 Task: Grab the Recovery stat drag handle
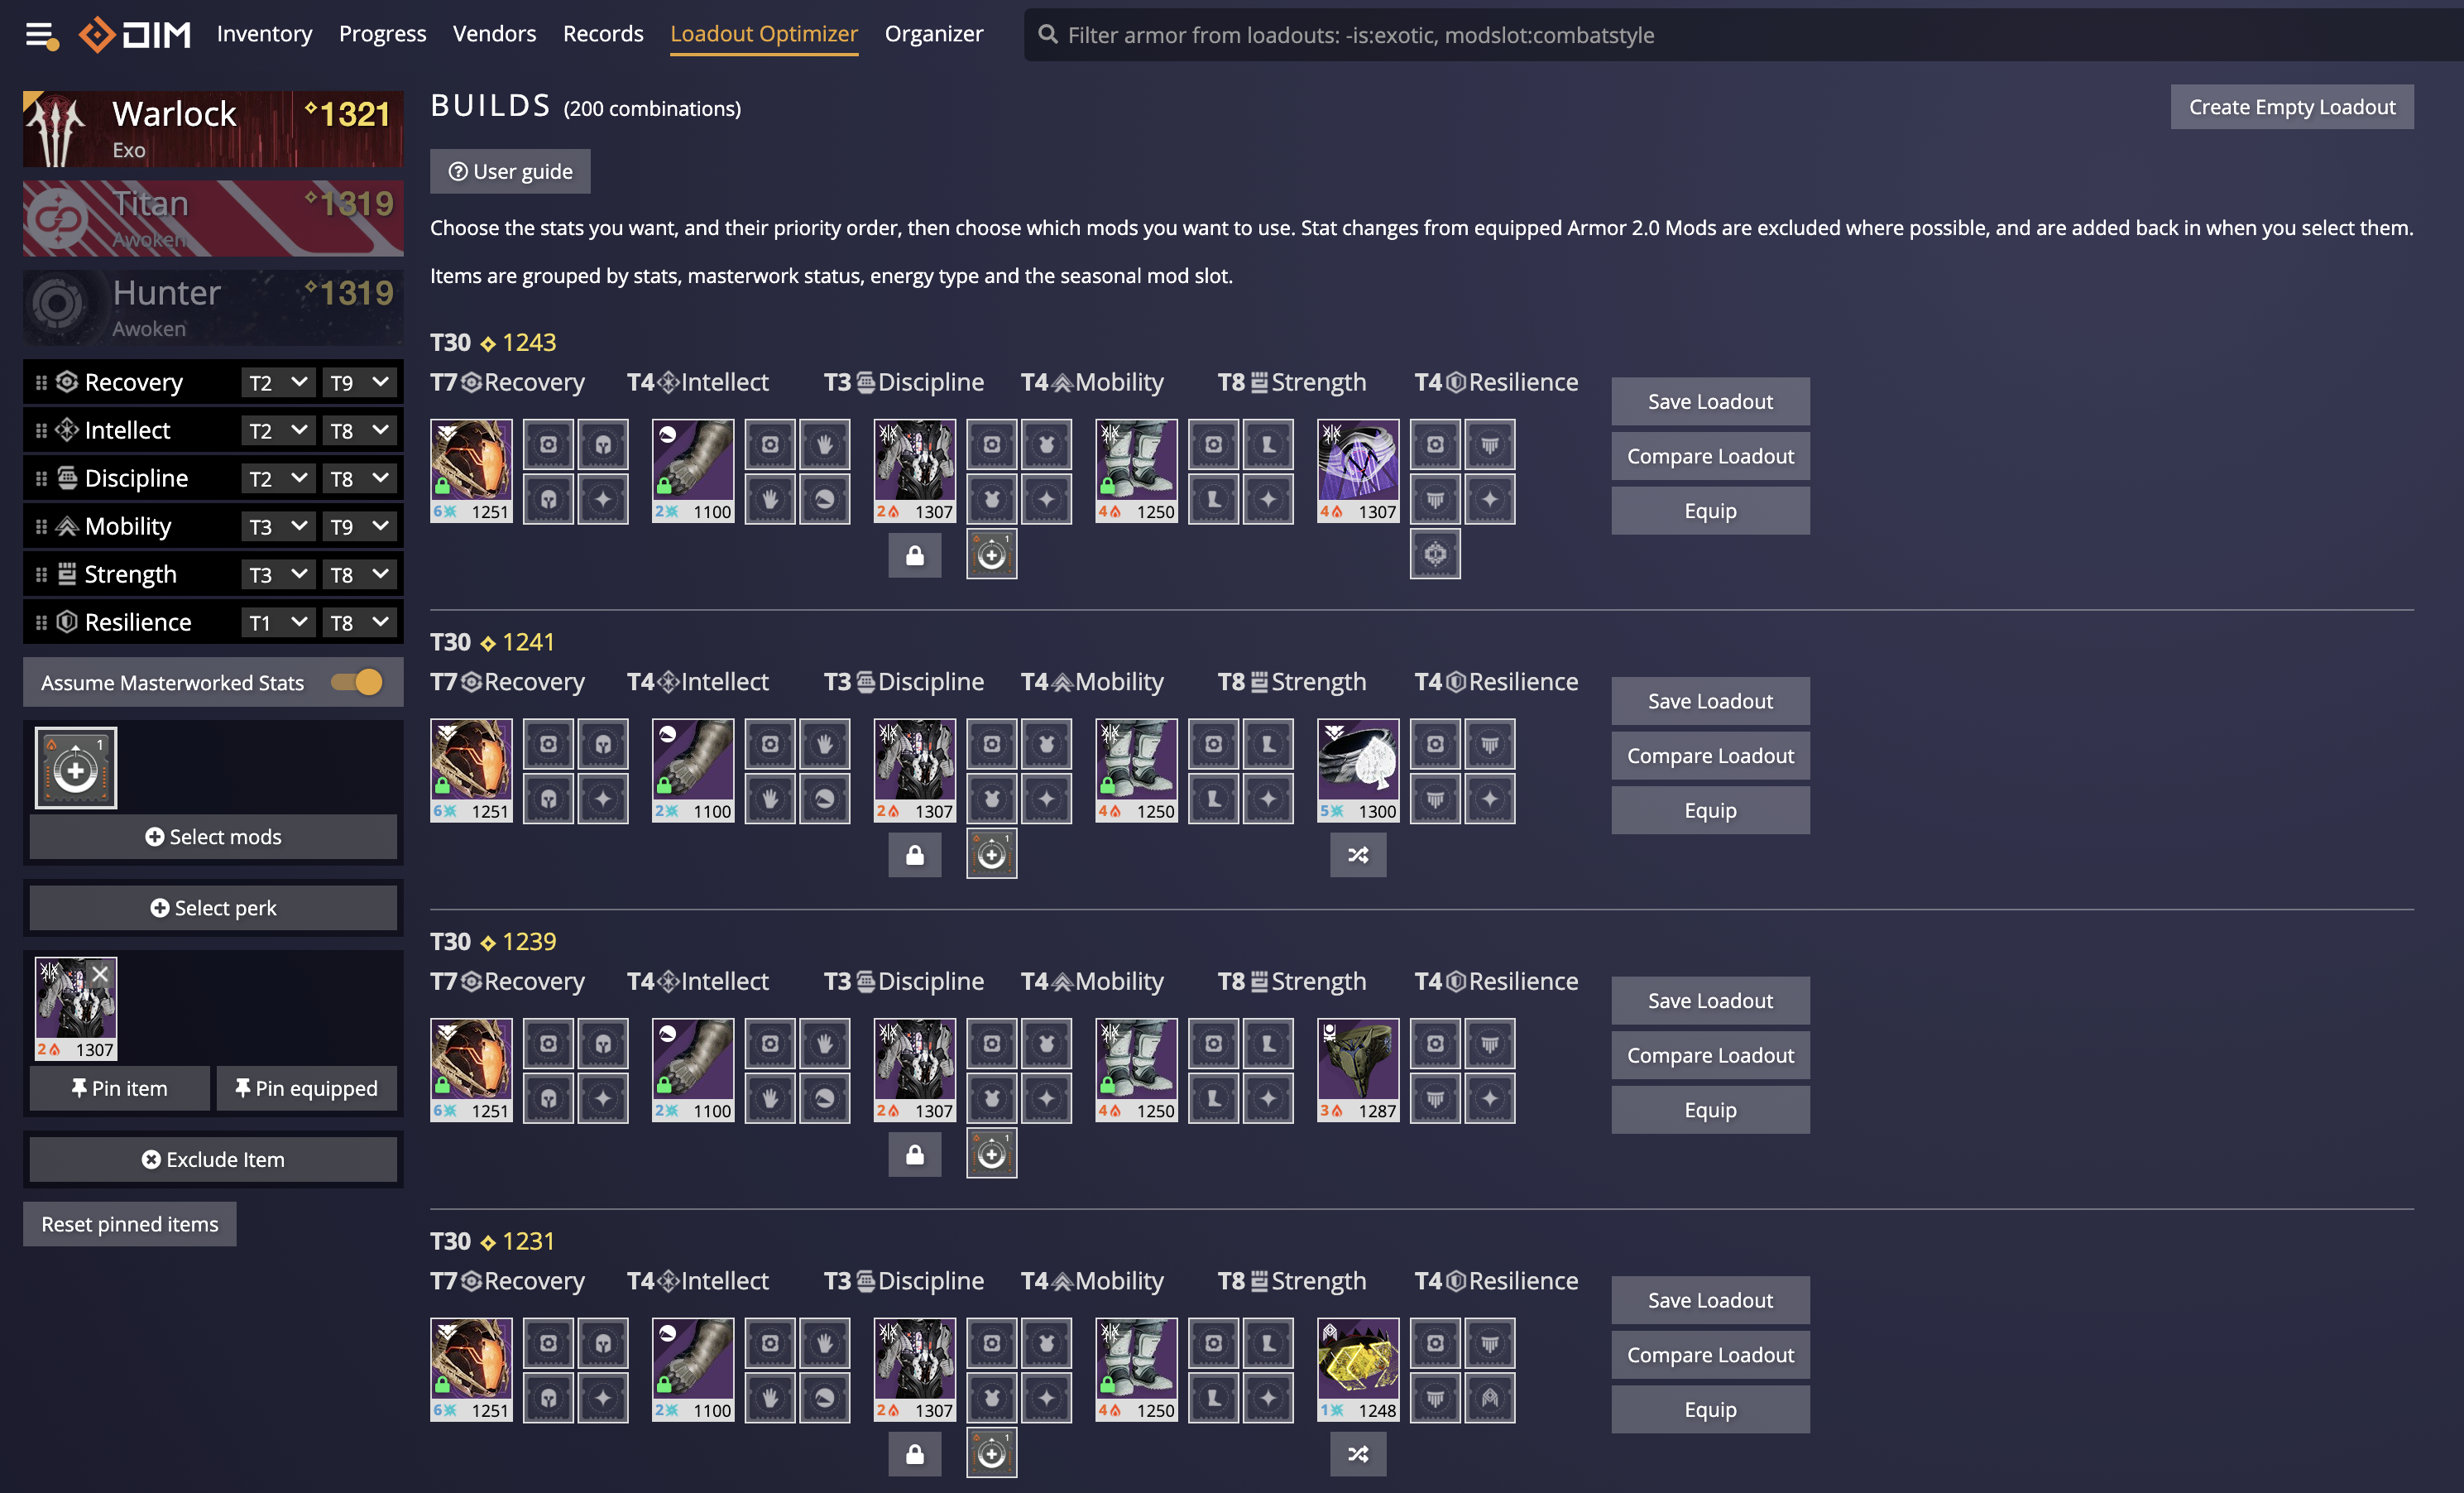coord(41,382)
